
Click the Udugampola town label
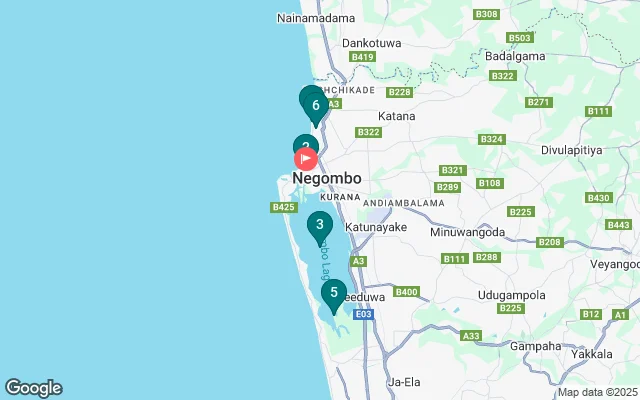pos(512,295)
